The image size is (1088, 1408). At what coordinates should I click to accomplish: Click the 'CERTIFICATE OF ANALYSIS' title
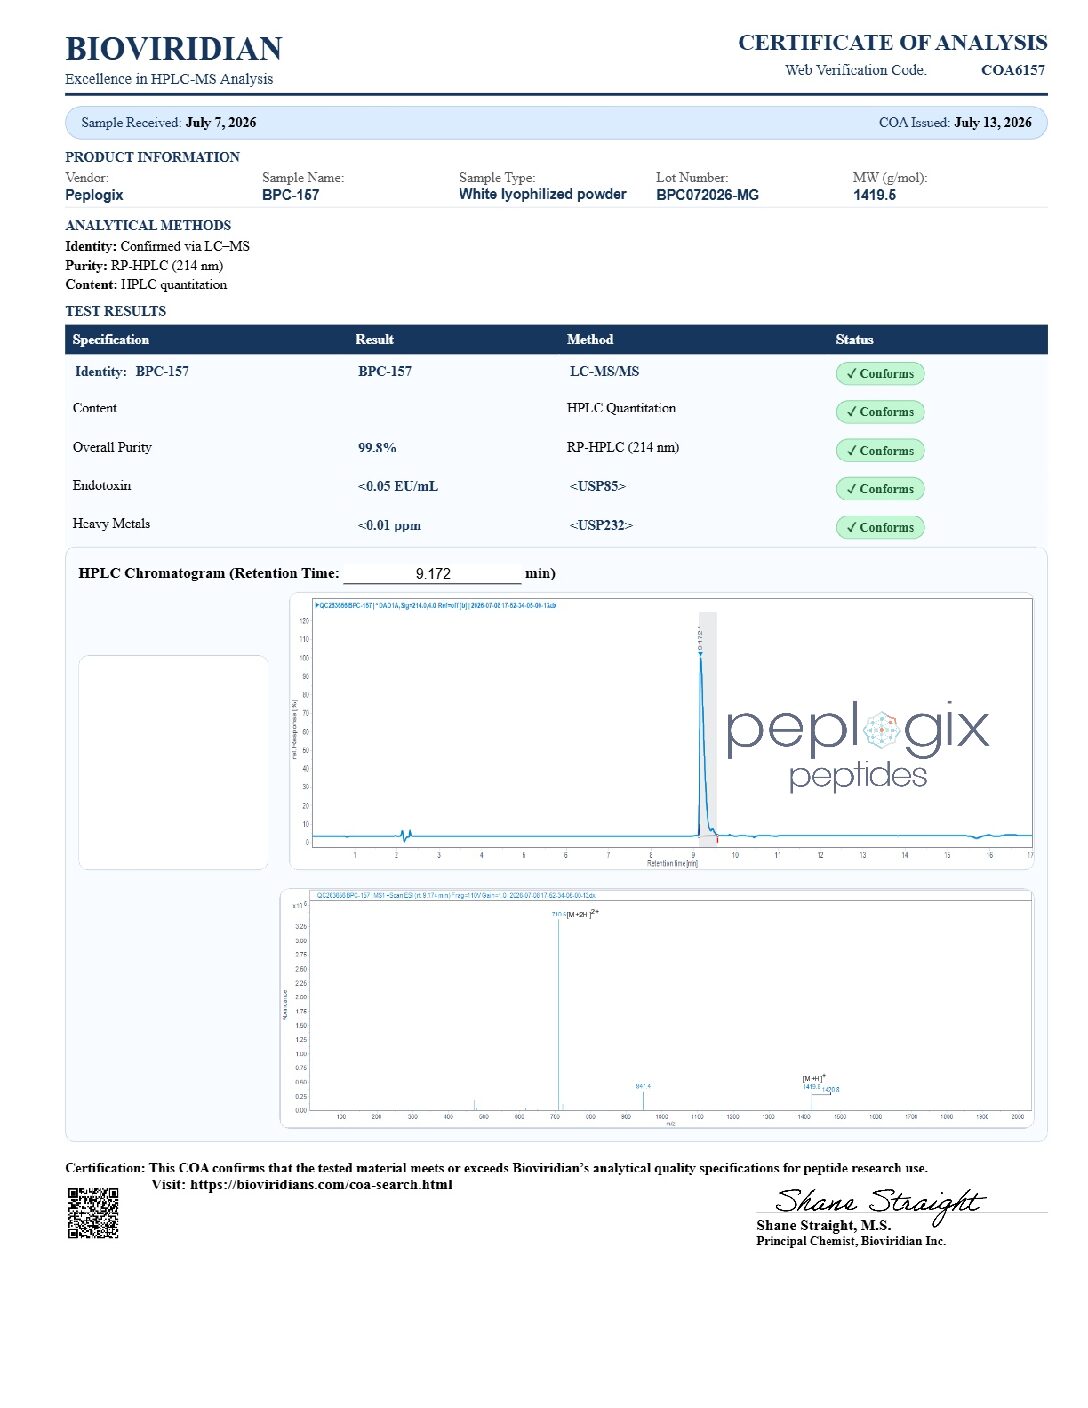point(892,43)
